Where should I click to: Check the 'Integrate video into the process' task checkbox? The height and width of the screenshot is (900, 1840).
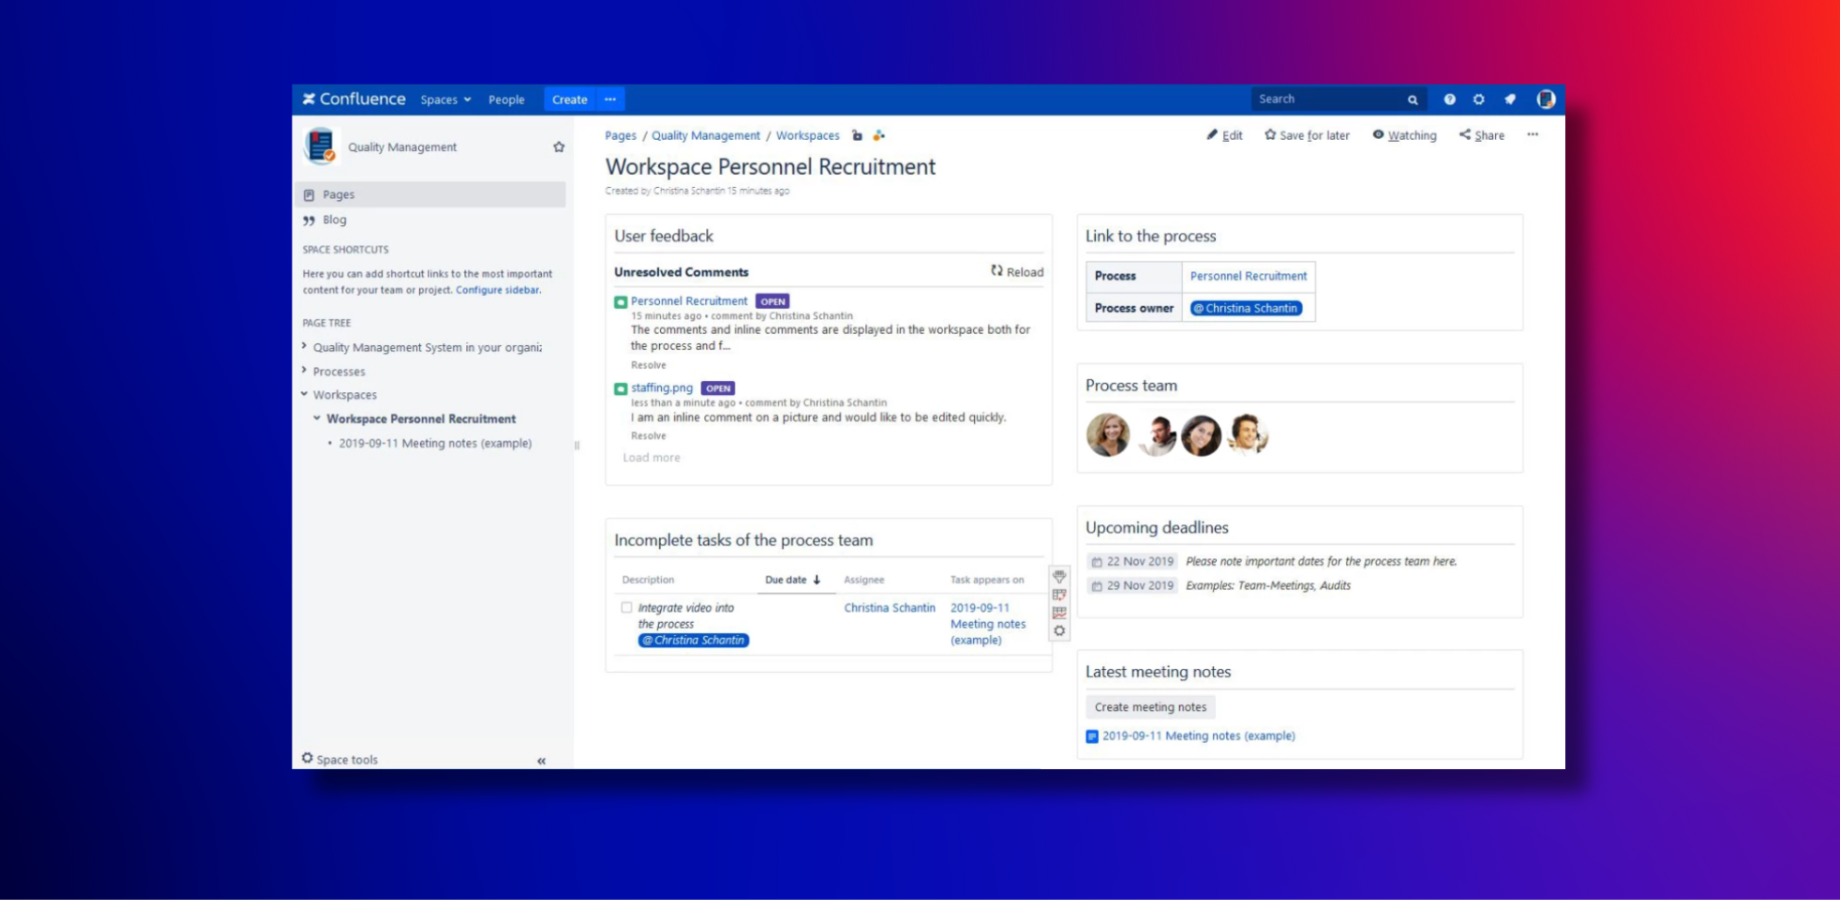[627, 607]
